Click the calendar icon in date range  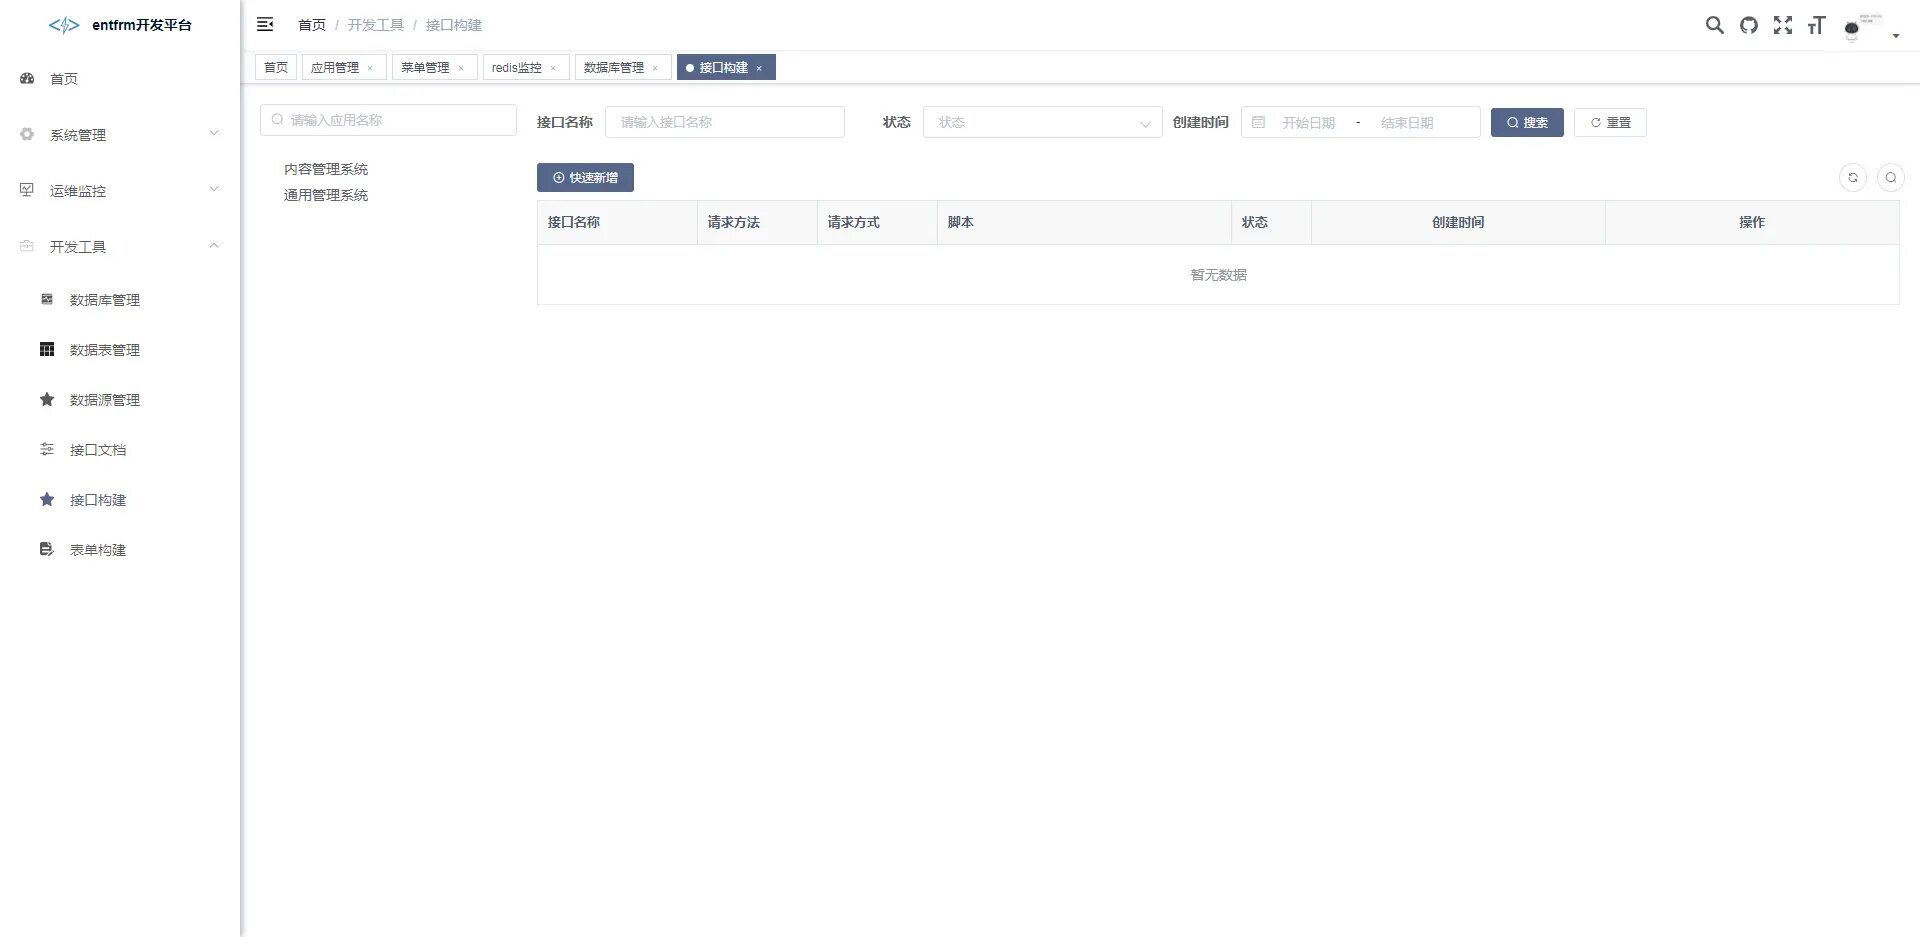1259,122
